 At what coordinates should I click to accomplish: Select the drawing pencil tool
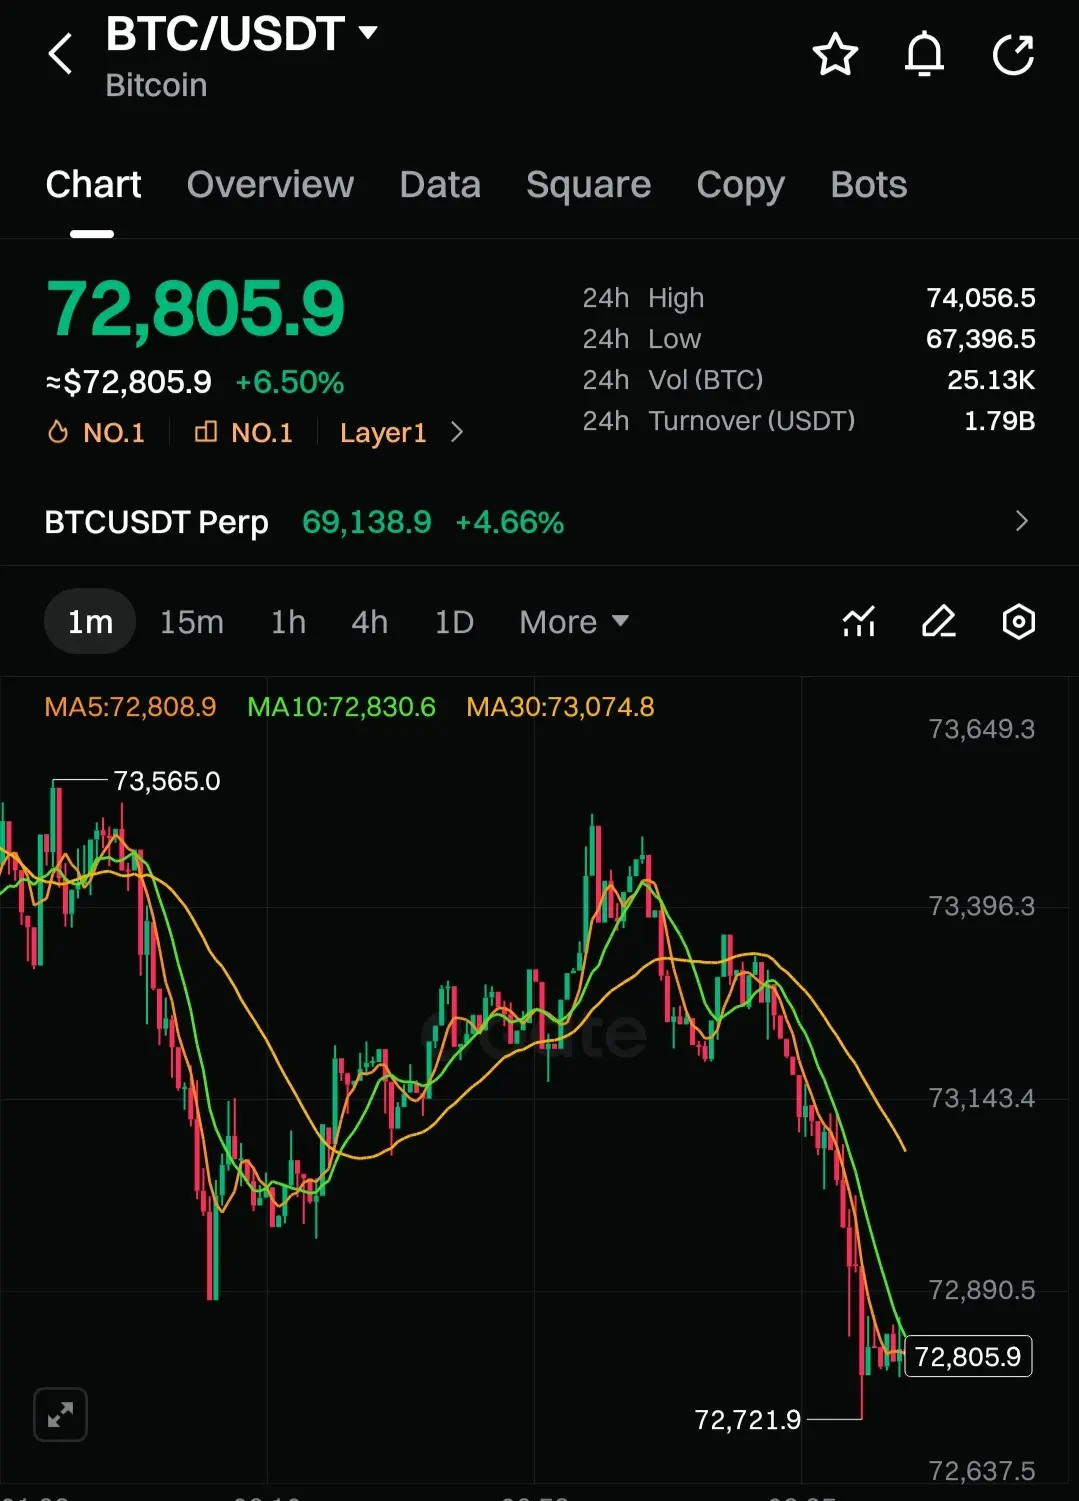(938, 622)
